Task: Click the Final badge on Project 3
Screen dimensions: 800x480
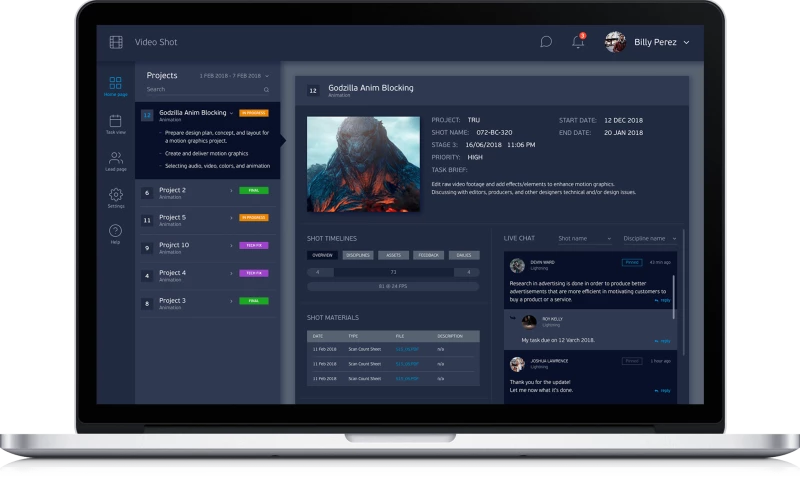Action: click(x=254, y=301)
